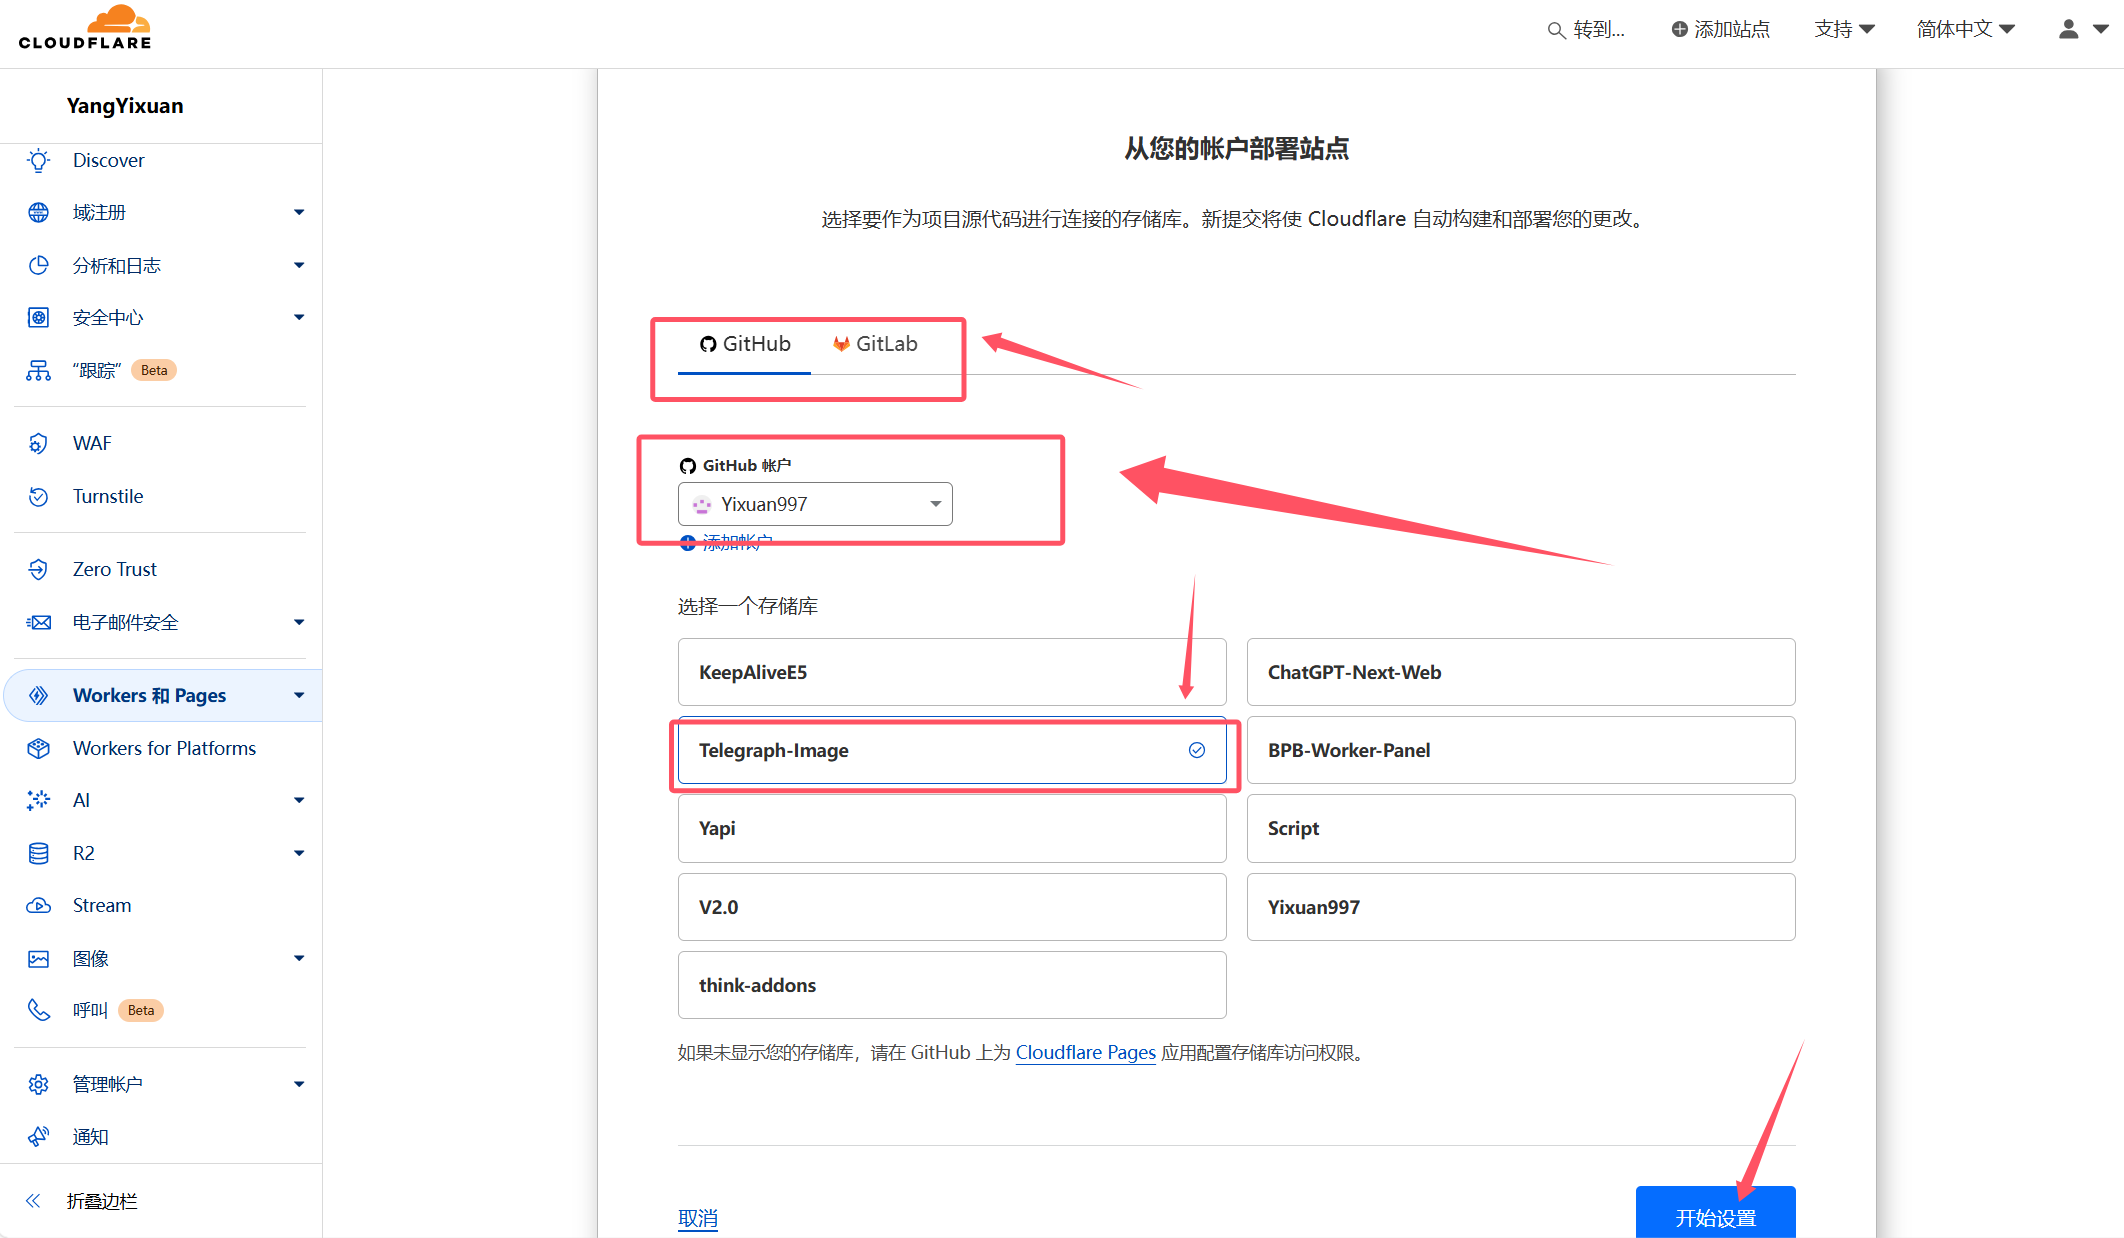The image size is (2124, 1238).
Task: Select the Script repository
Action: pyautogui.click(x=1521, y=828)
